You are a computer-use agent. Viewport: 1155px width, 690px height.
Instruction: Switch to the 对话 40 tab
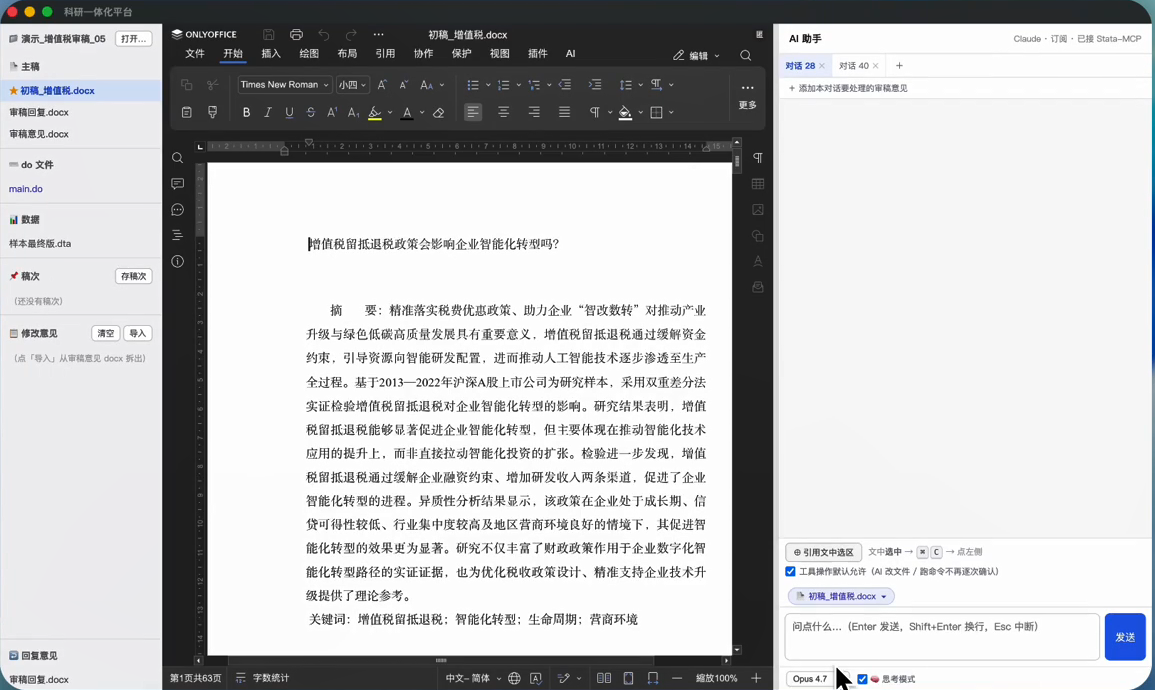pyautogui.click(x=854, y=66)
